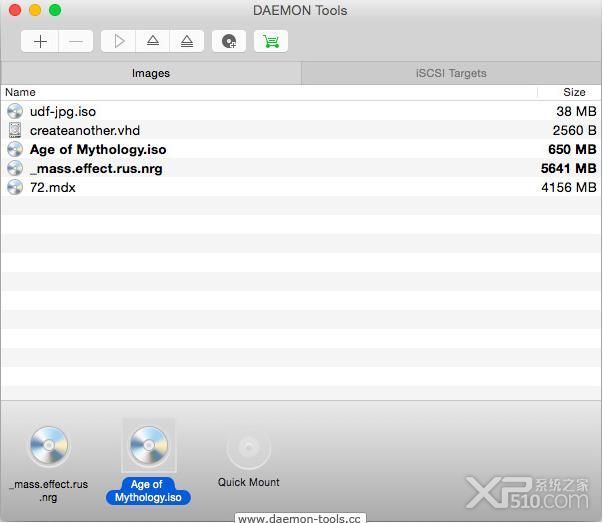Select the mounted _mass.effect.rus.nrg drive disc

click(49, 446)
